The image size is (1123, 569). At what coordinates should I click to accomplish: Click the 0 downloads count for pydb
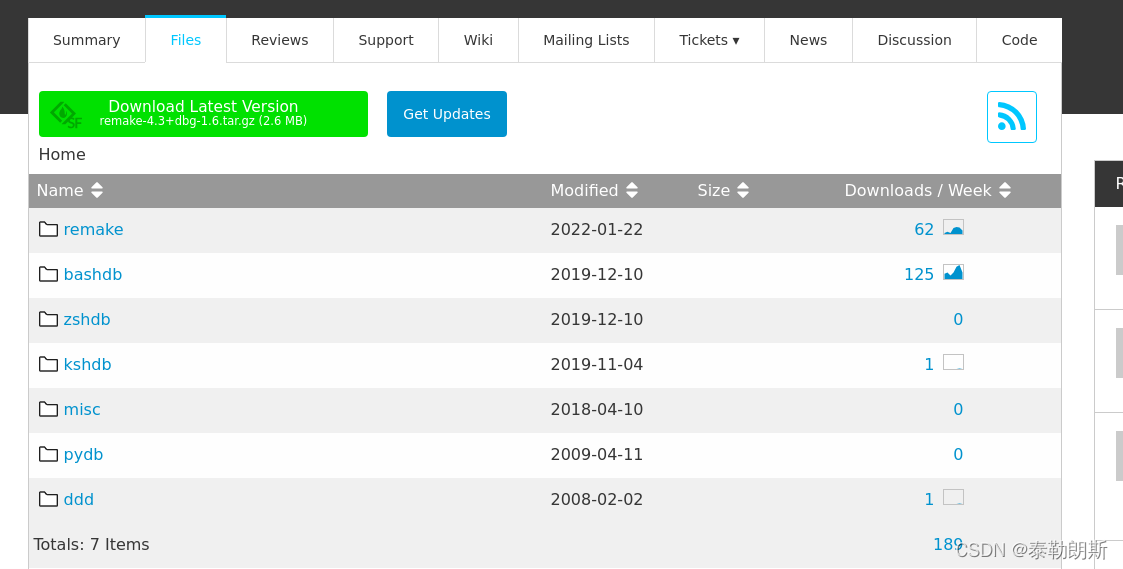click(958, 454)
